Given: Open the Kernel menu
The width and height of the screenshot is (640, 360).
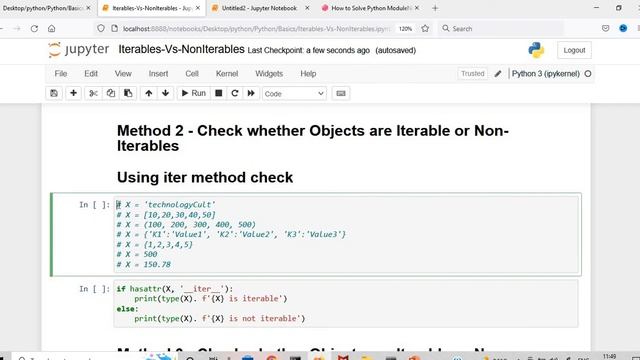Looking at the screenshot, I should pyautogui.click(x=227, y=73).
